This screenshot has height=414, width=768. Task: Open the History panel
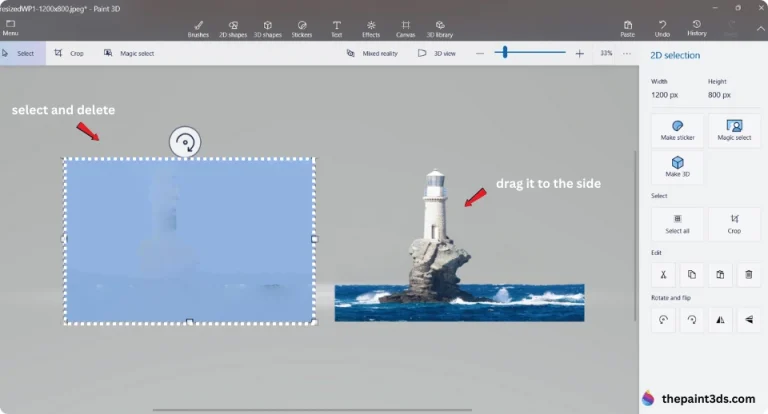click(696, 28)
